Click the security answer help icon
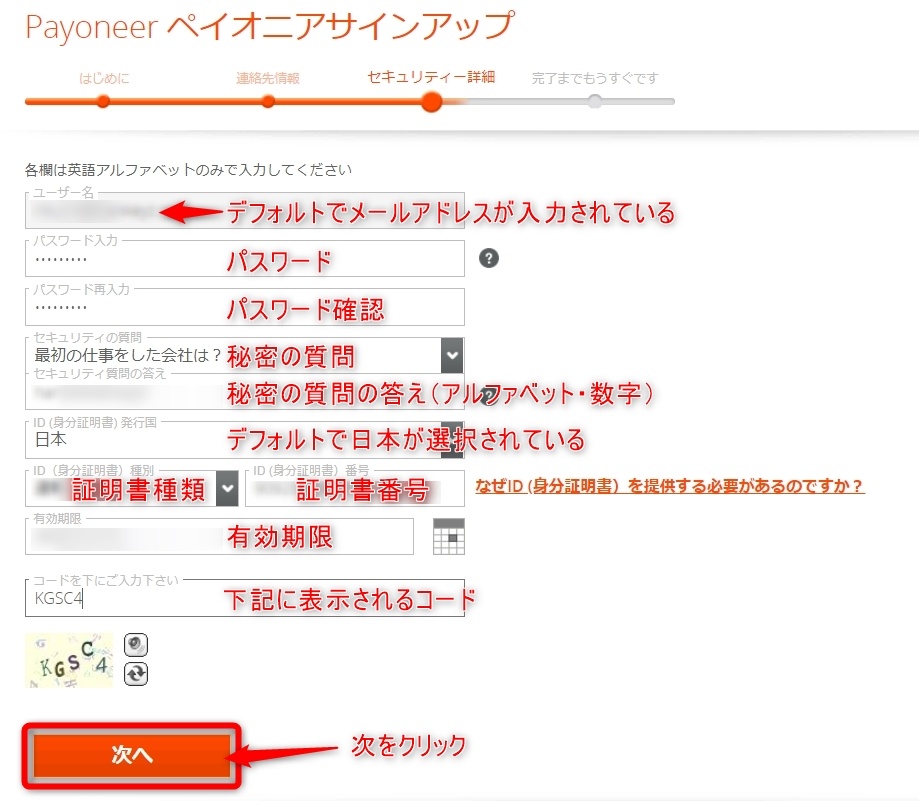Image resolution: width=919 pixels, height=801 pixels. tap(489, 396)
